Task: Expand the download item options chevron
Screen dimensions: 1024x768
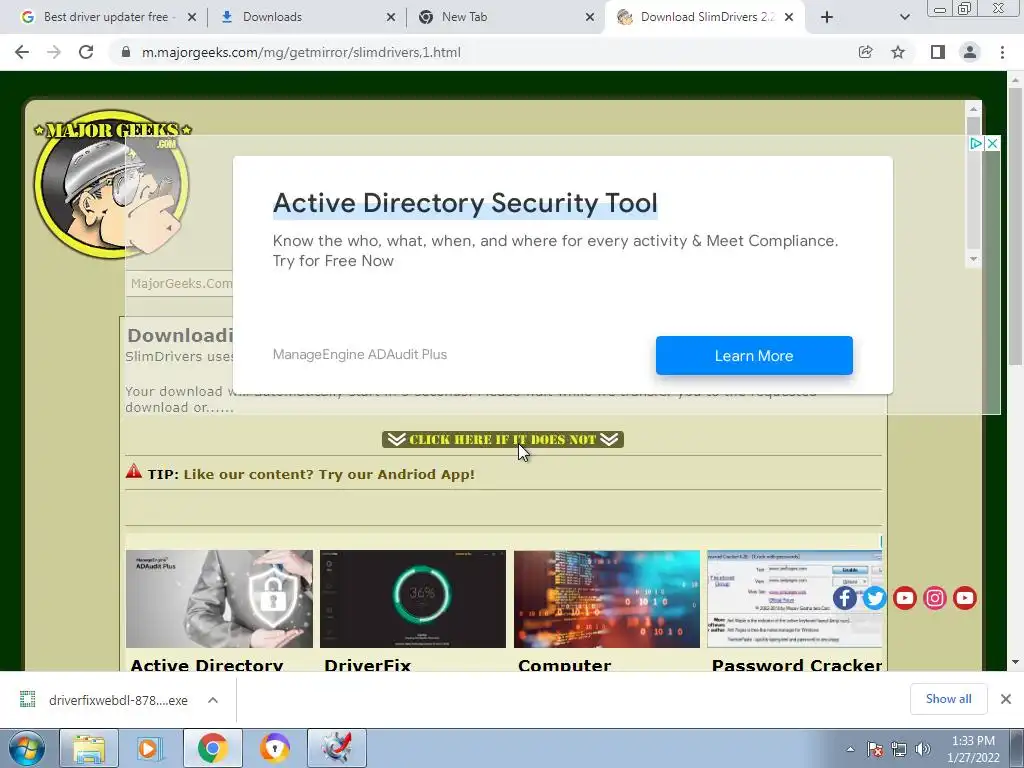Action: point(213,700)
